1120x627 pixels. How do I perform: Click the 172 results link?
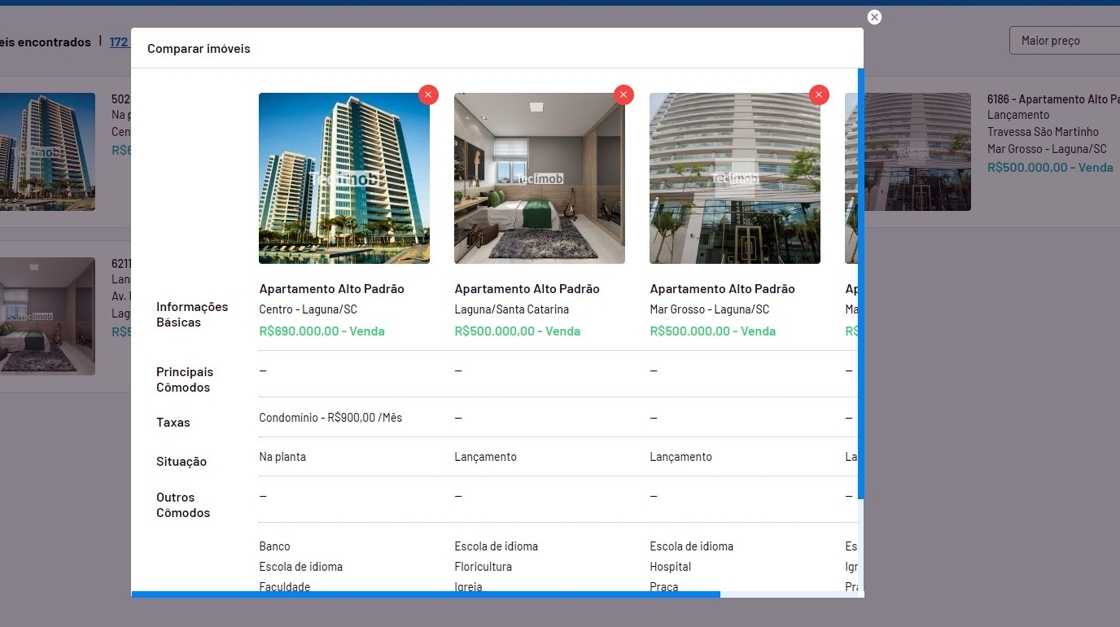(119, 42)
